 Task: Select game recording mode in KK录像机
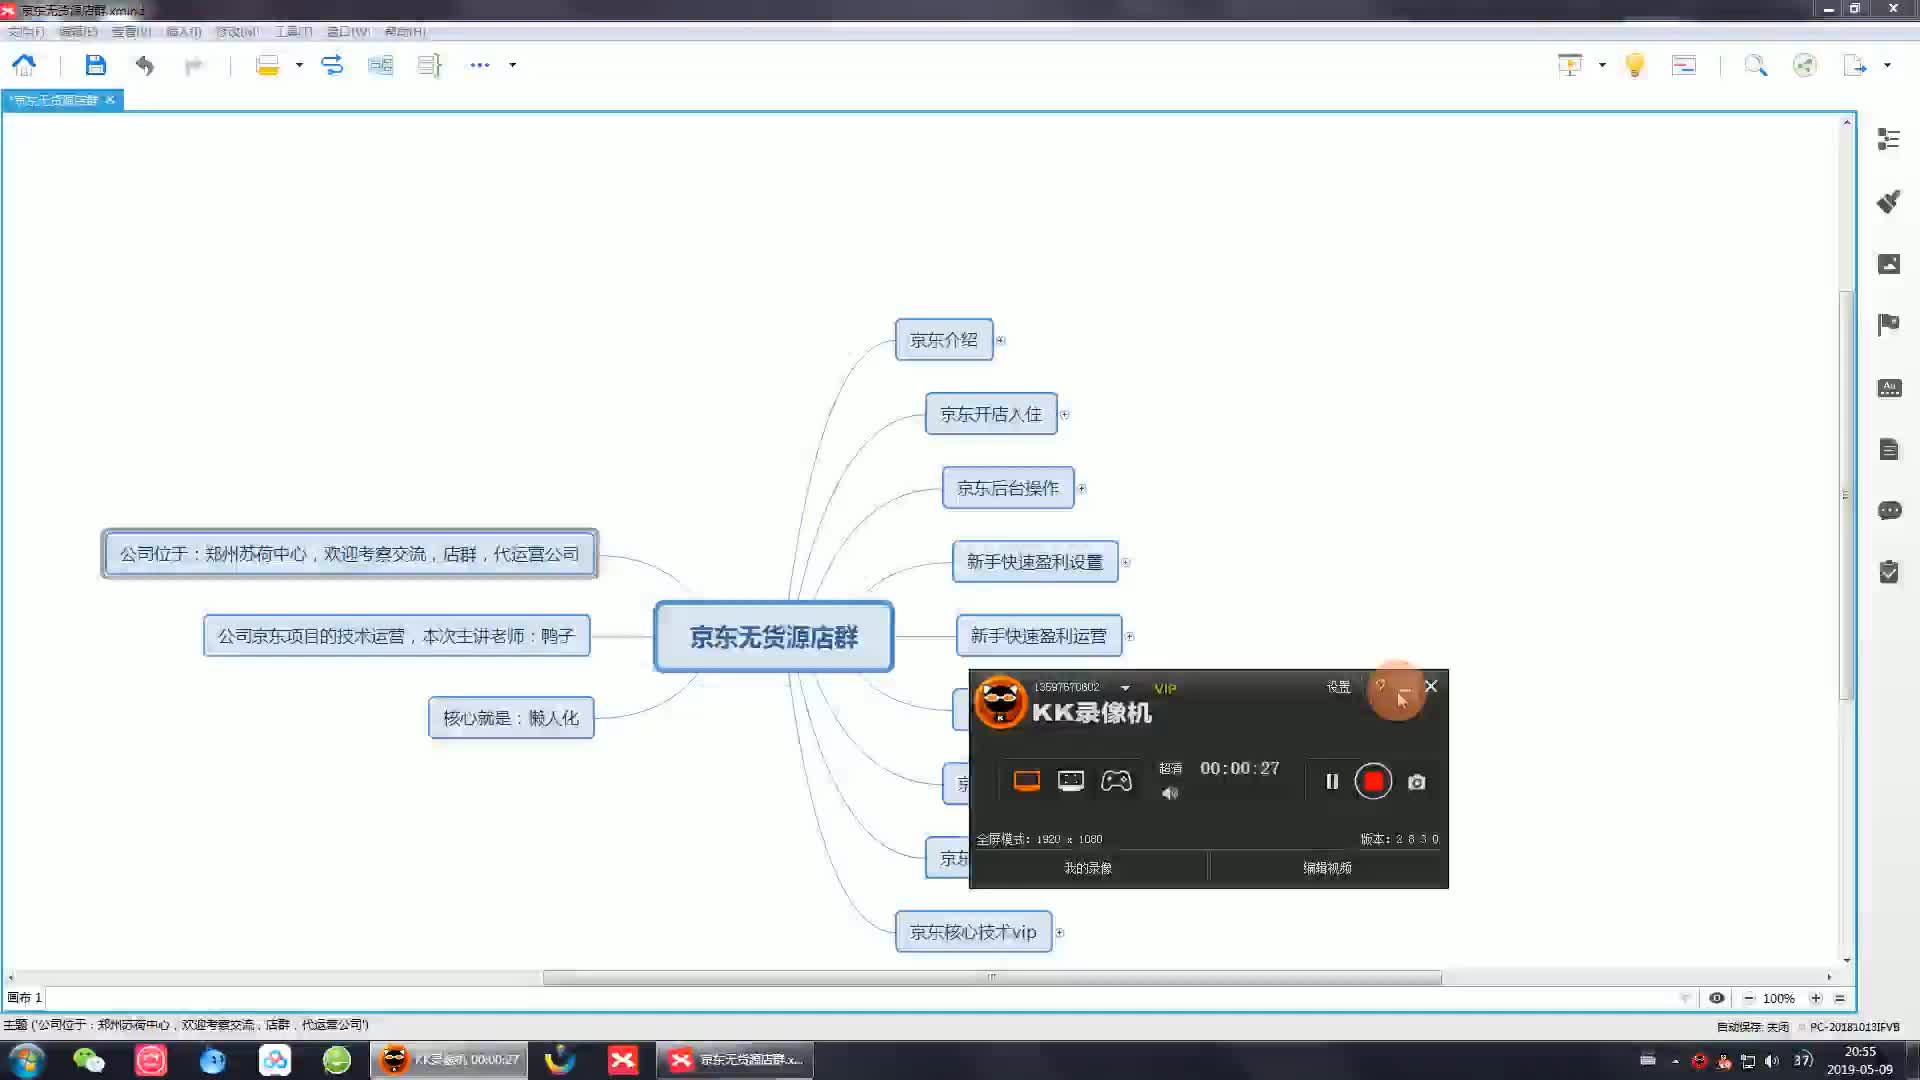tap(1116, 781)
